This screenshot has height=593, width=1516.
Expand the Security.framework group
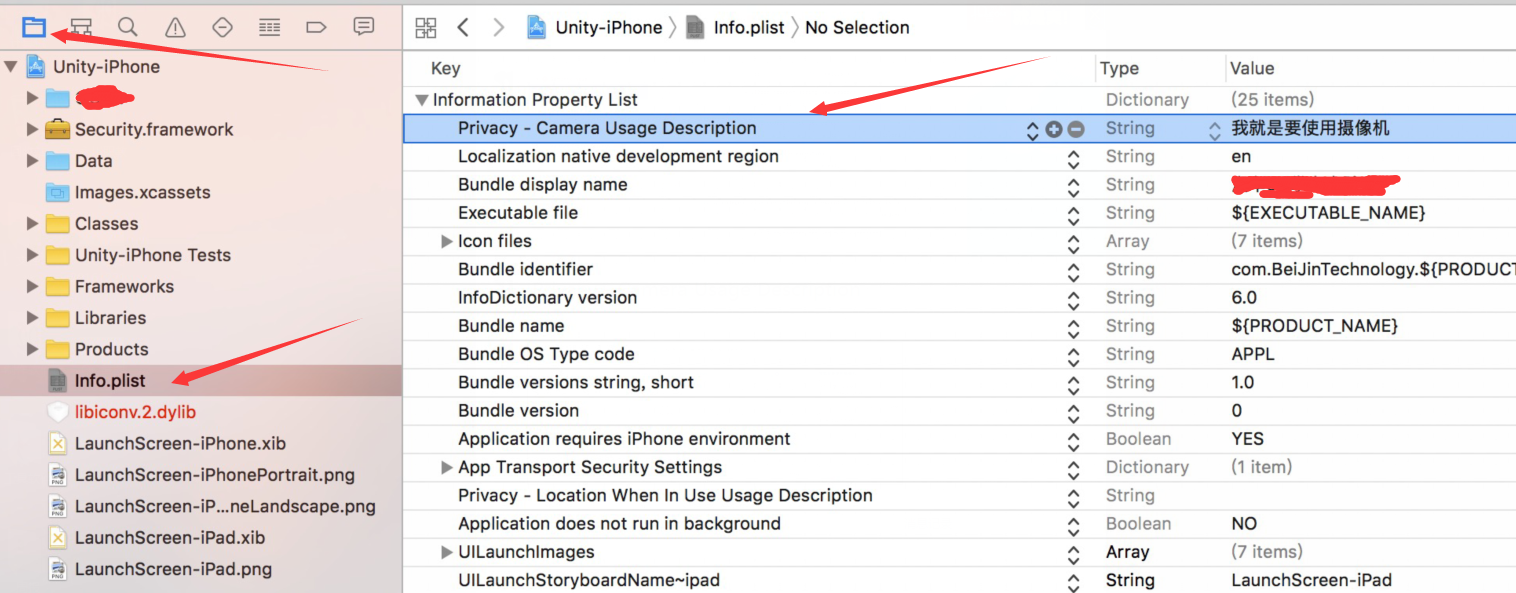click(33, 129)
